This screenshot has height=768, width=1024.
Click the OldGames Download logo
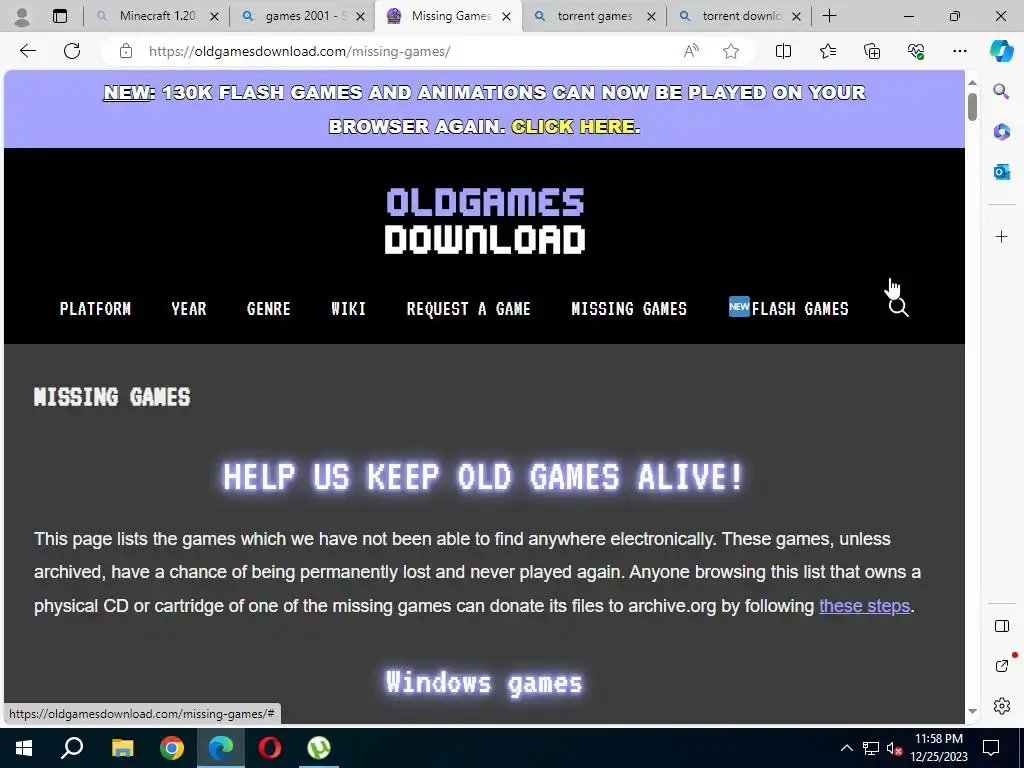click(485, 221)
